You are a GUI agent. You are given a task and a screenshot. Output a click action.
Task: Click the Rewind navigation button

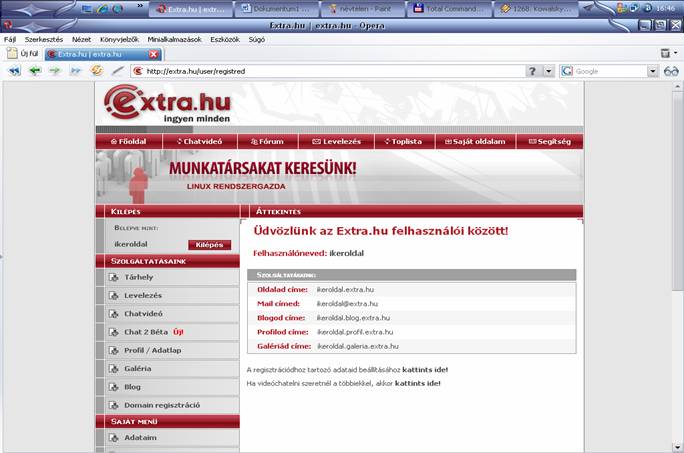tap(14, 71)
